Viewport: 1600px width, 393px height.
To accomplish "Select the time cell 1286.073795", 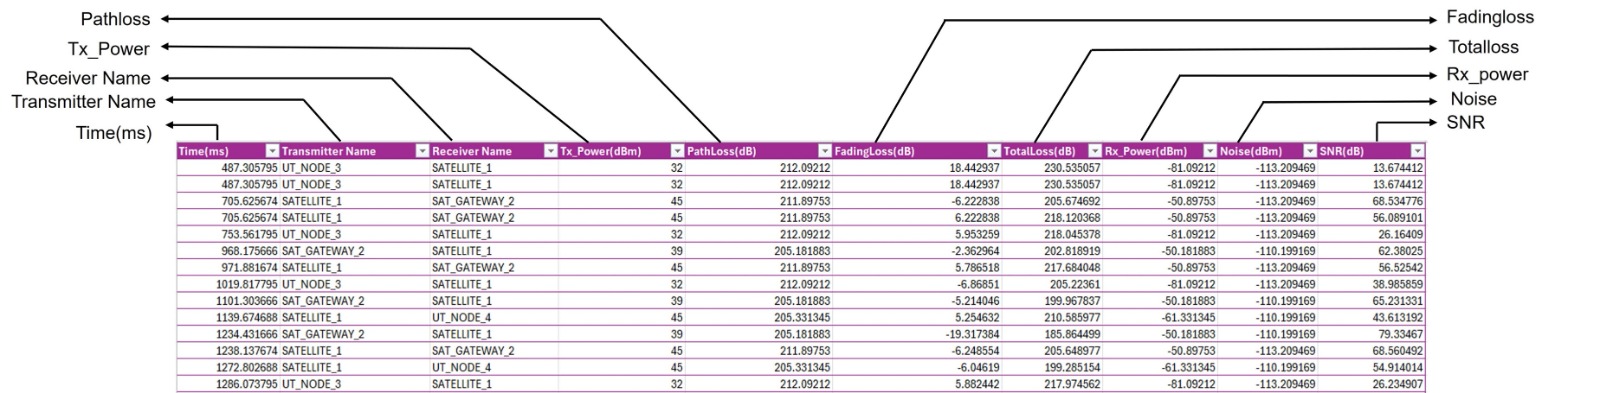I will (247, 384).
